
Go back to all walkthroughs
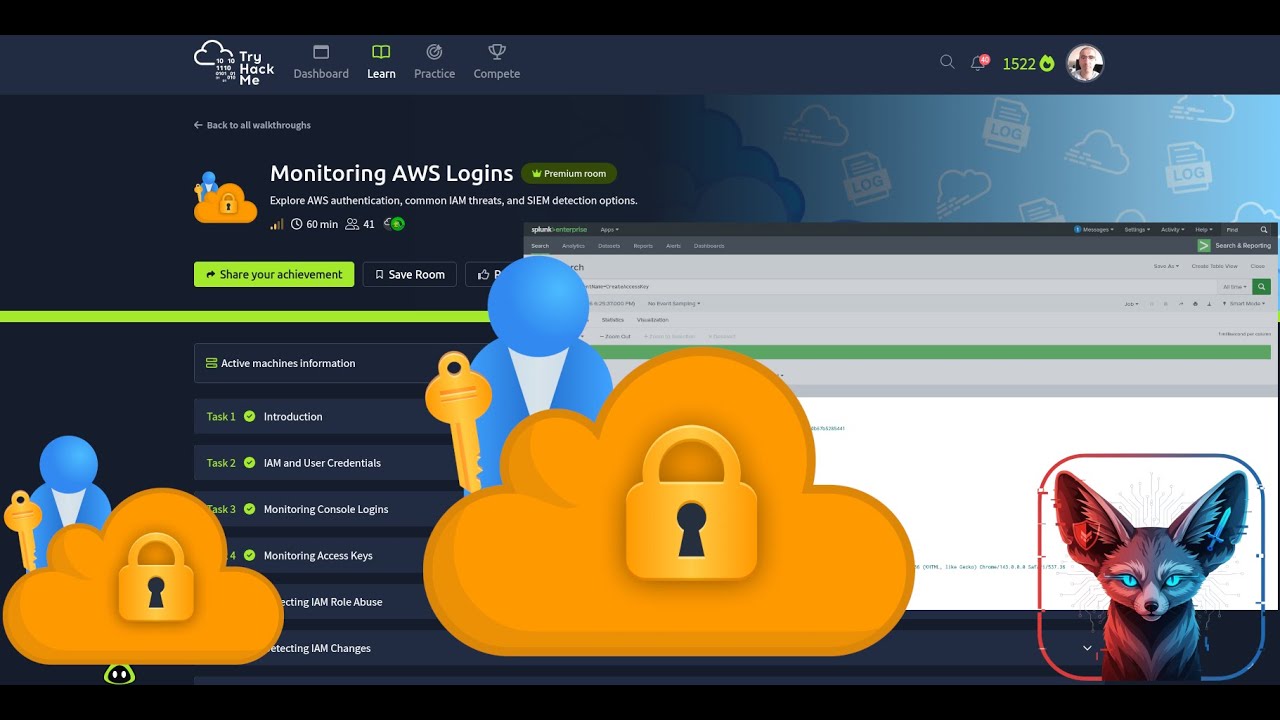pos(252,125)
